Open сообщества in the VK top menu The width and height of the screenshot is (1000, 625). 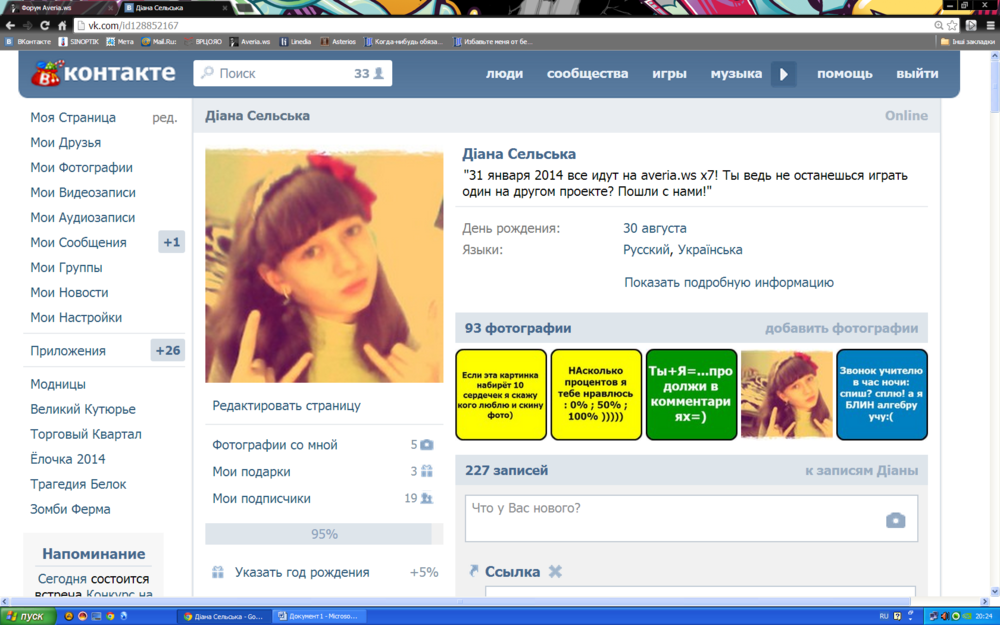pos(587,73)
